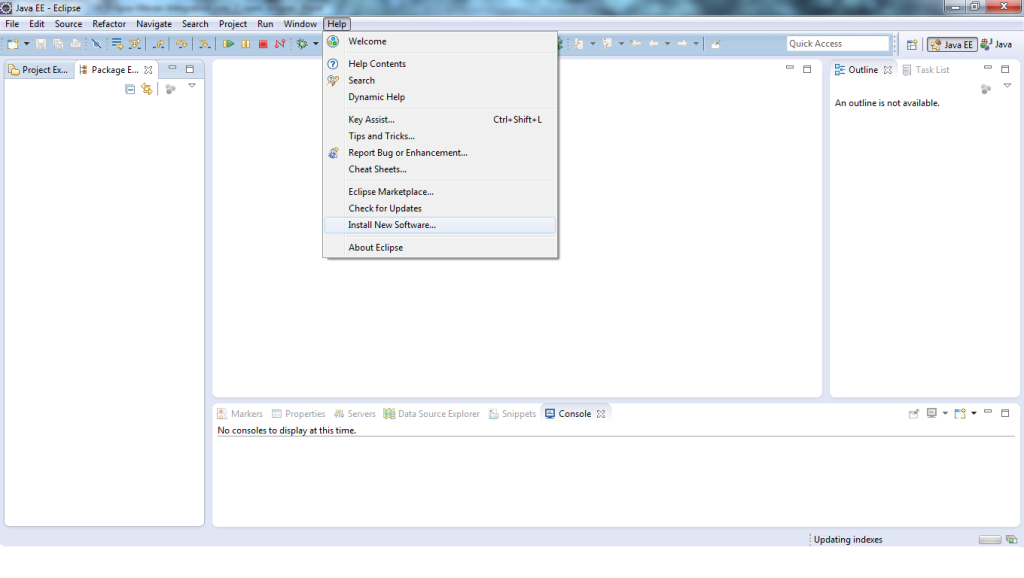Open the Debug dropdown arrow
Viewport: 1024px width, 578px height.
315,44
